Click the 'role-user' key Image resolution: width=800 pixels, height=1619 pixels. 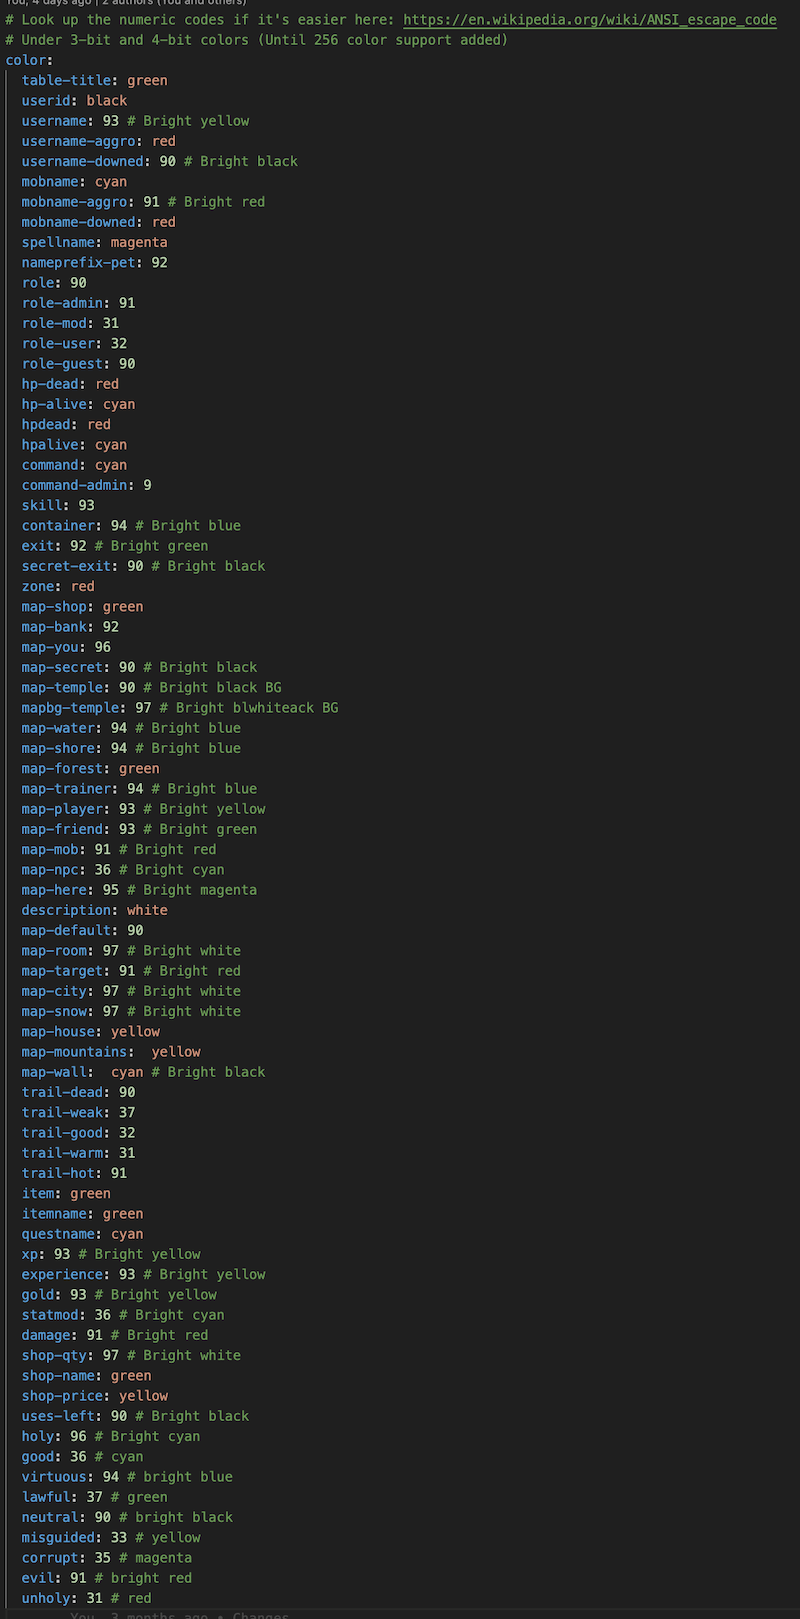tap(58, 343)
